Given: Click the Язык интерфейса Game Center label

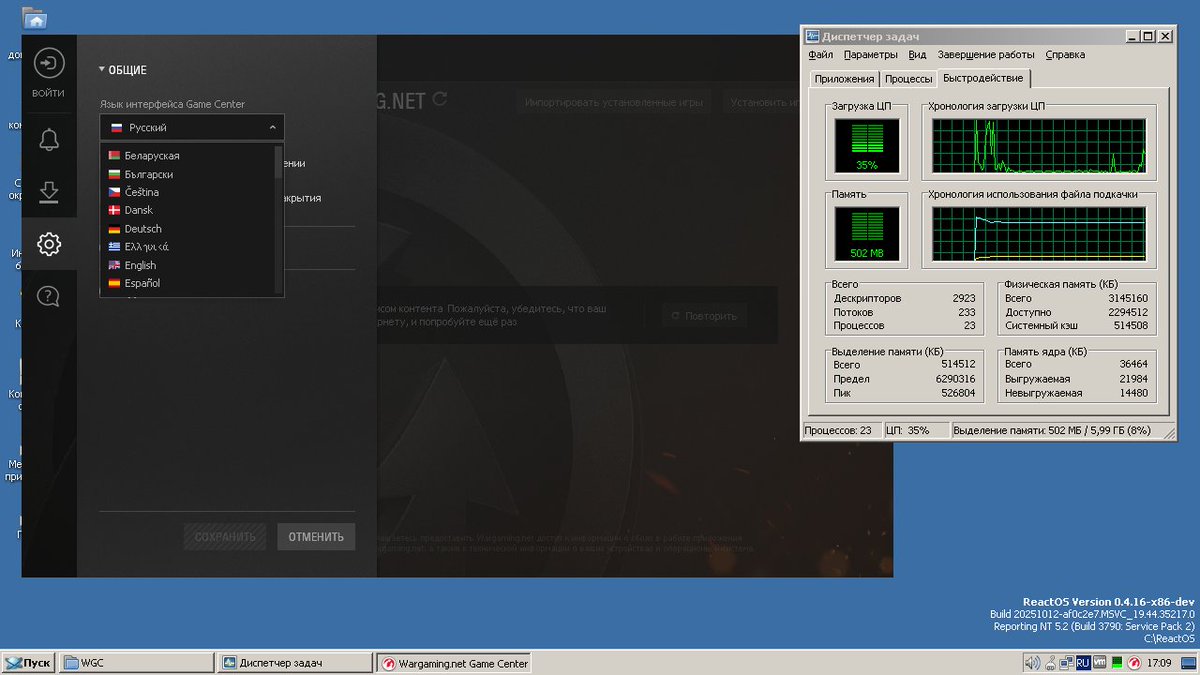Looking at the screenshot, I should coord(172,104).
